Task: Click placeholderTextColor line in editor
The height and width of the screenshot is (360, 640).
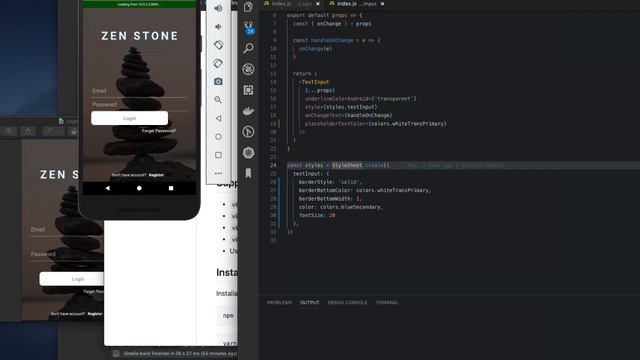Action: tap(376, 124)
